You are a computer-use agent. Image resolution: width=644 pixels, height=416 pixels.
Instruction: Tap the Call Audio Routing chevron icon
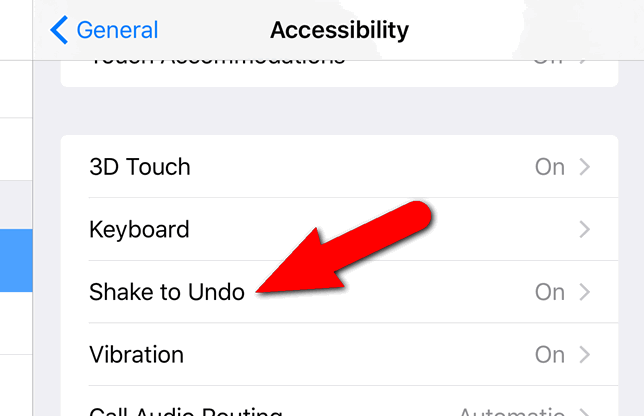coord(585,412)
